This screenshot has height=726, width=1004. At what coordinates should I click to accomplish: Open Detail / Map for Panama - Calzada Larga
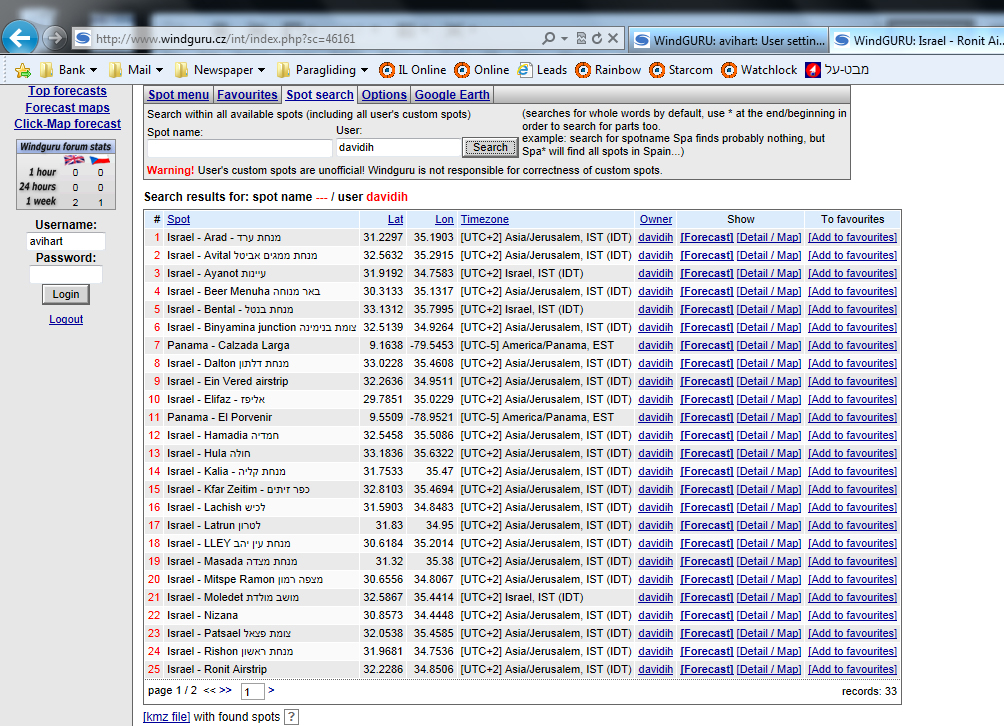(768, 345)
